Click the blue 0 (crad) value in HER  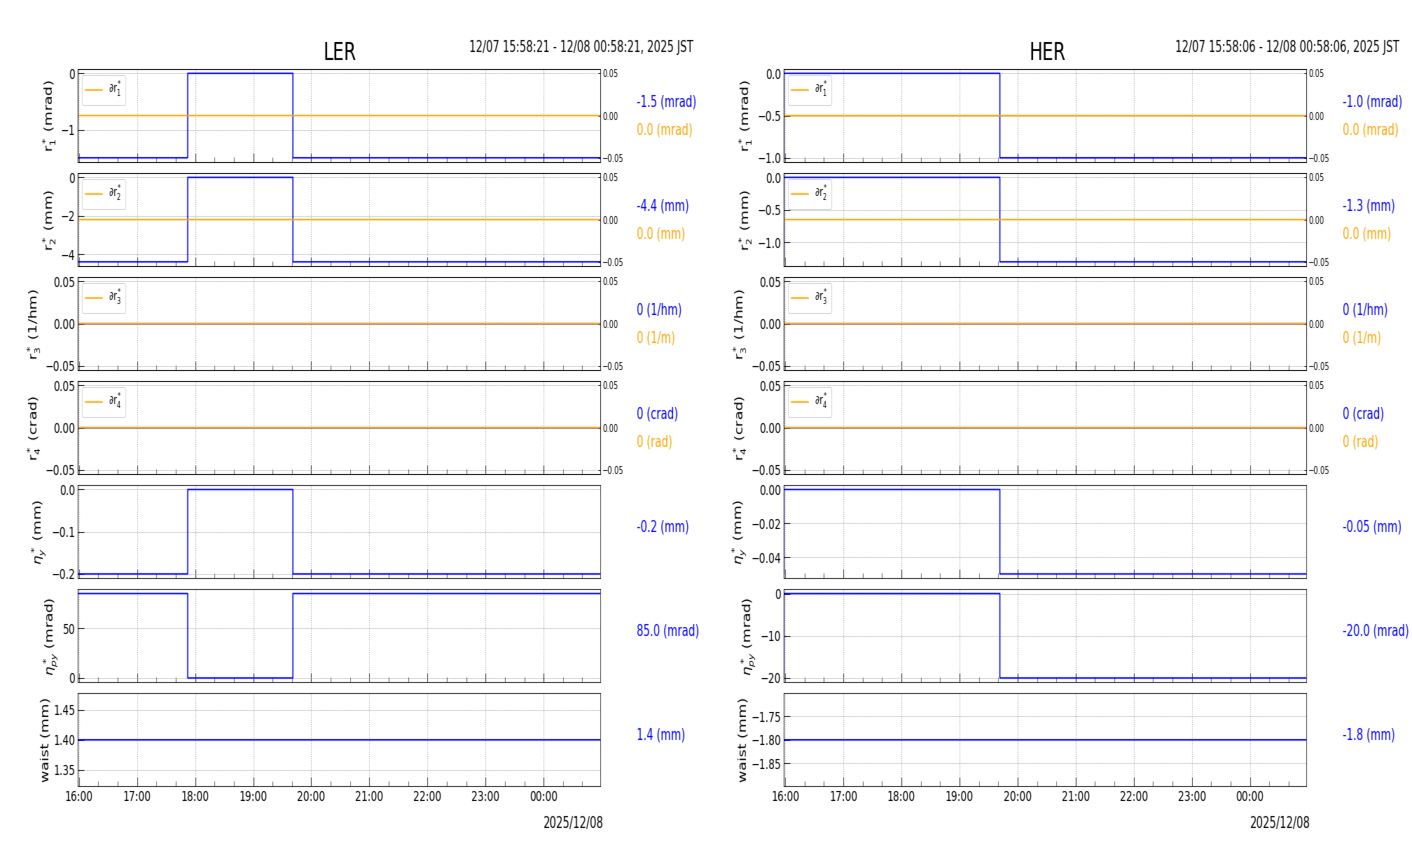[1363, 414]
